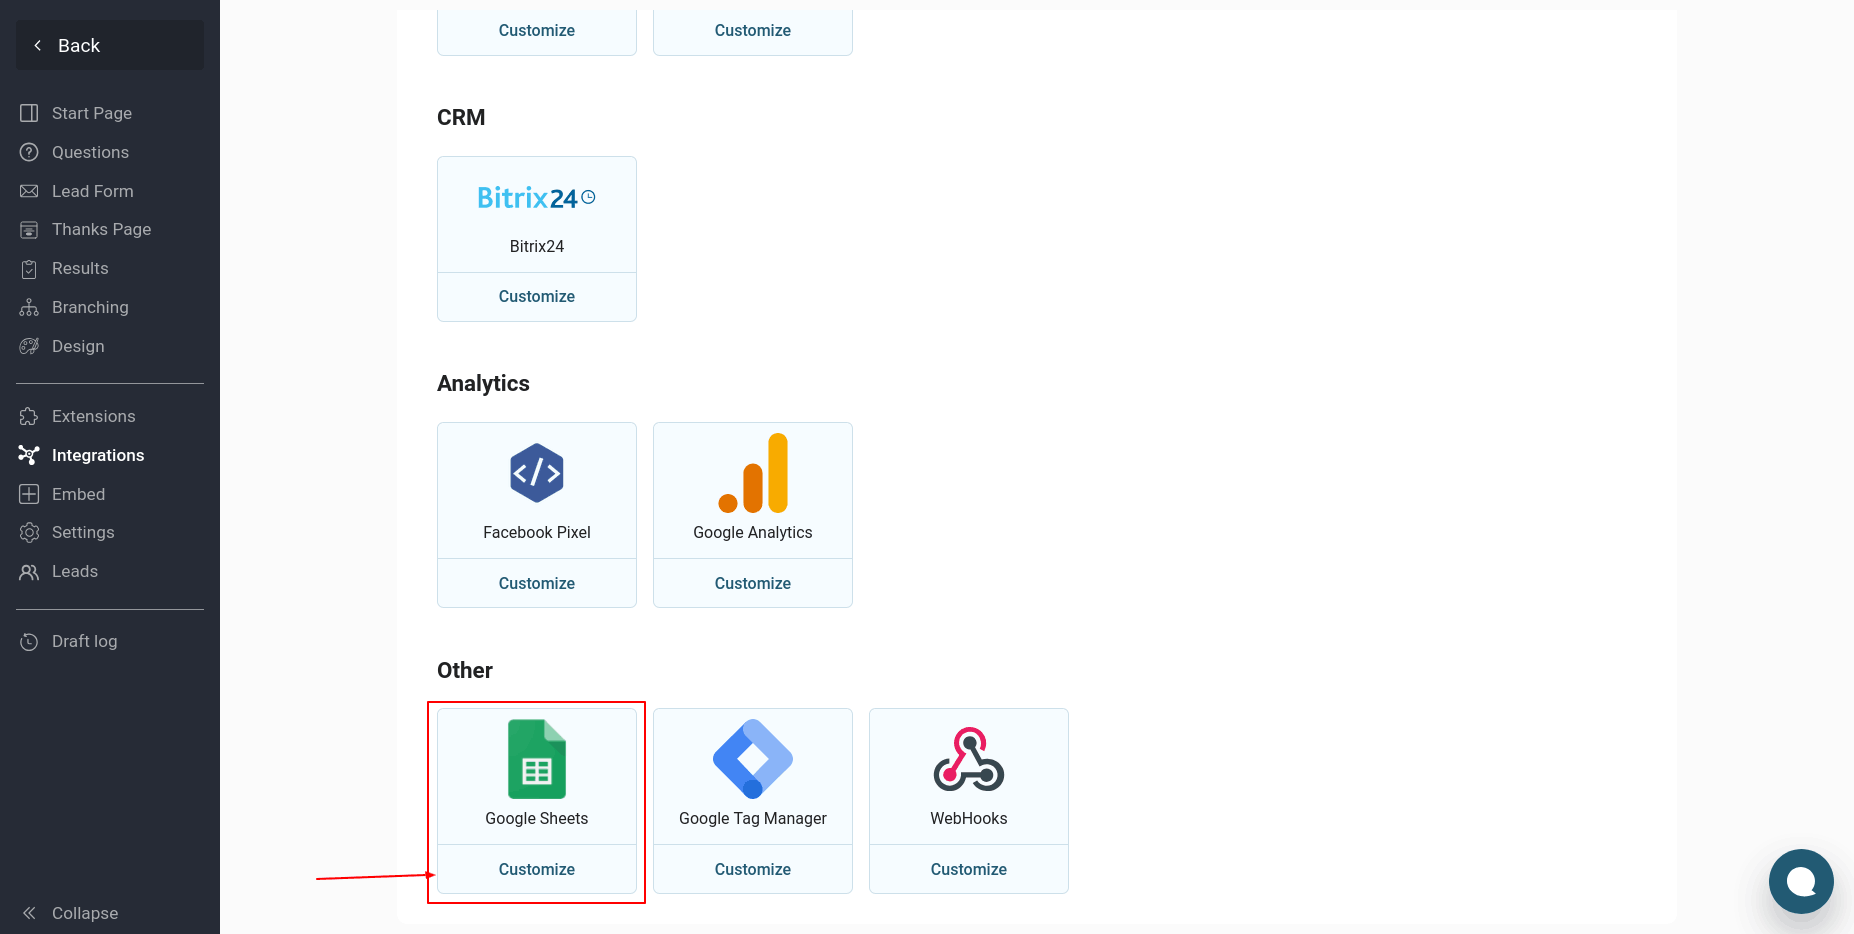Click the Google Sheets icon
The image size is (1854, 934).
[537, 759]
